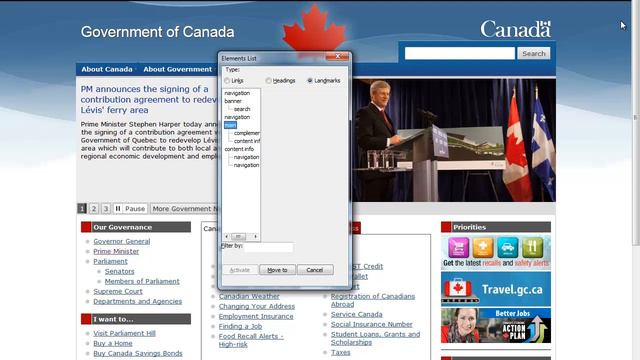Select the Headings radio button
Viewport: 640px width, 360px height.
[x=268, y=81]
